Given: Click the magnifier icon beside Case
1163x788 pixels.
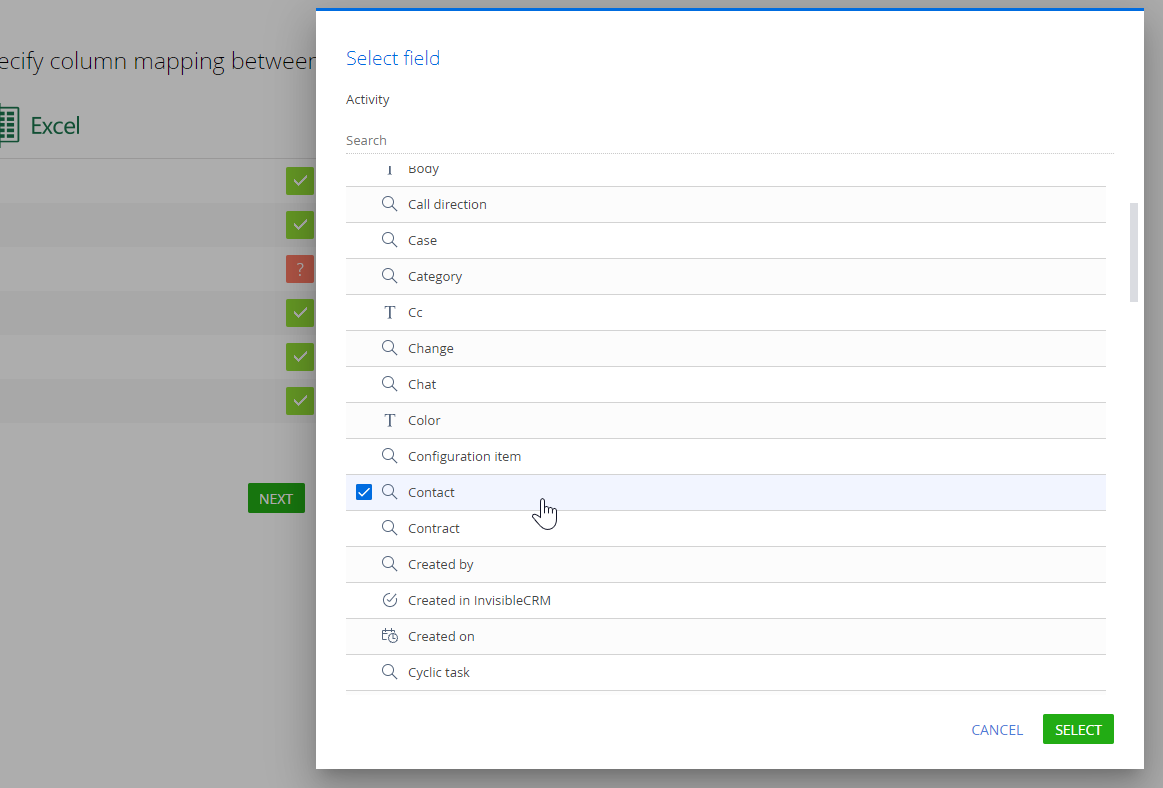Looking at the screenshot, I should click(389, 240).
